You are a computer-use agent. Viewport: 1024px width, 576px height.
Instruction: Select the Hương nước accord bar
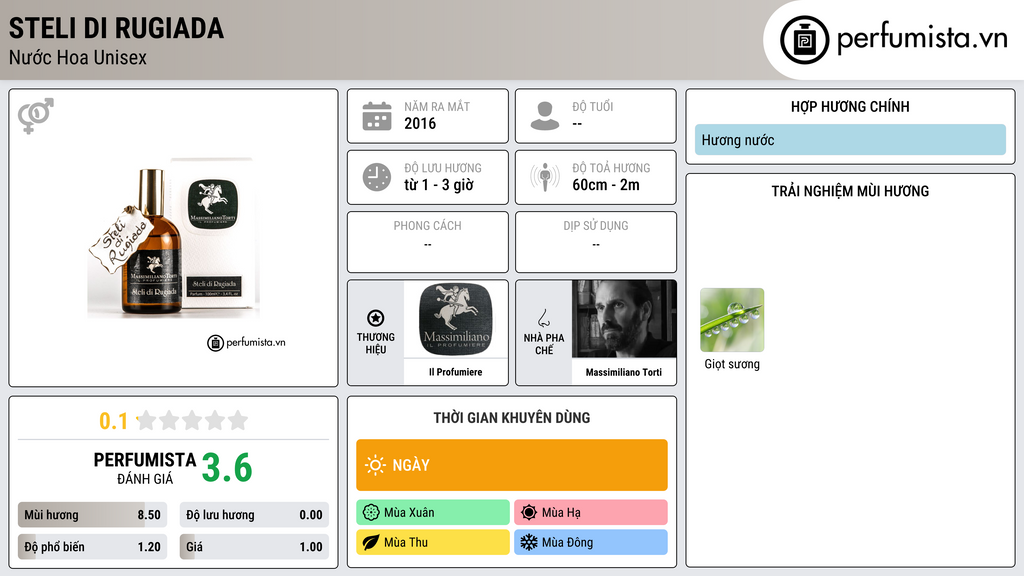[850, 140]
